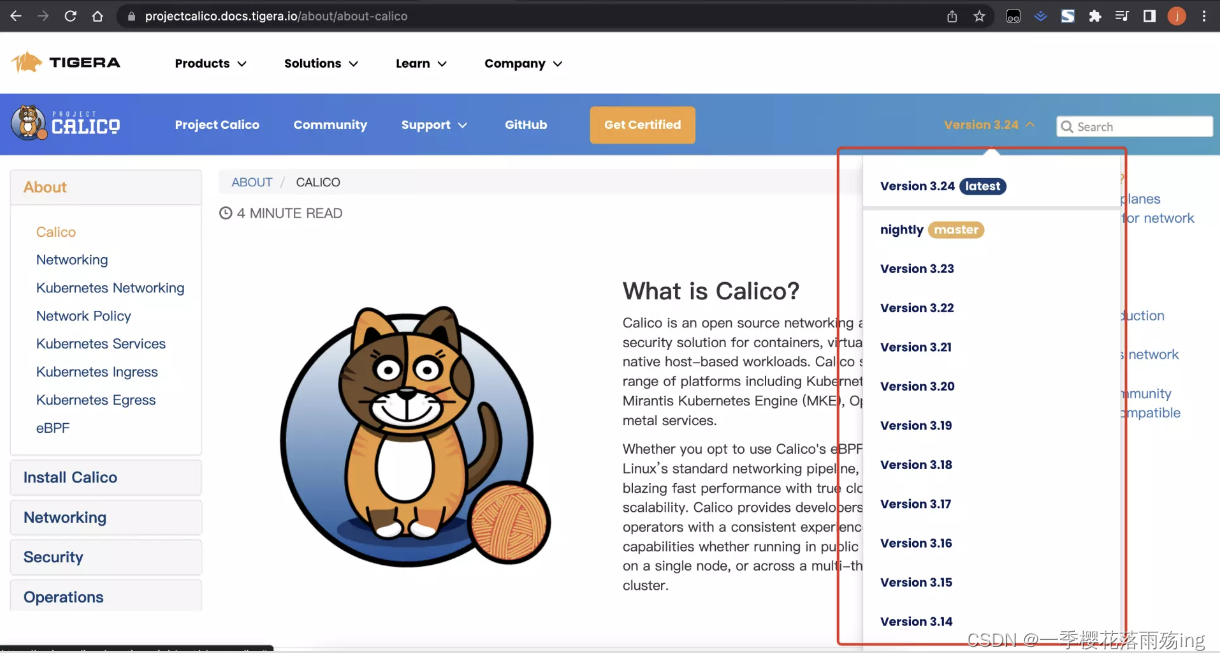Click the search magnifier icon

[1068, 127]
